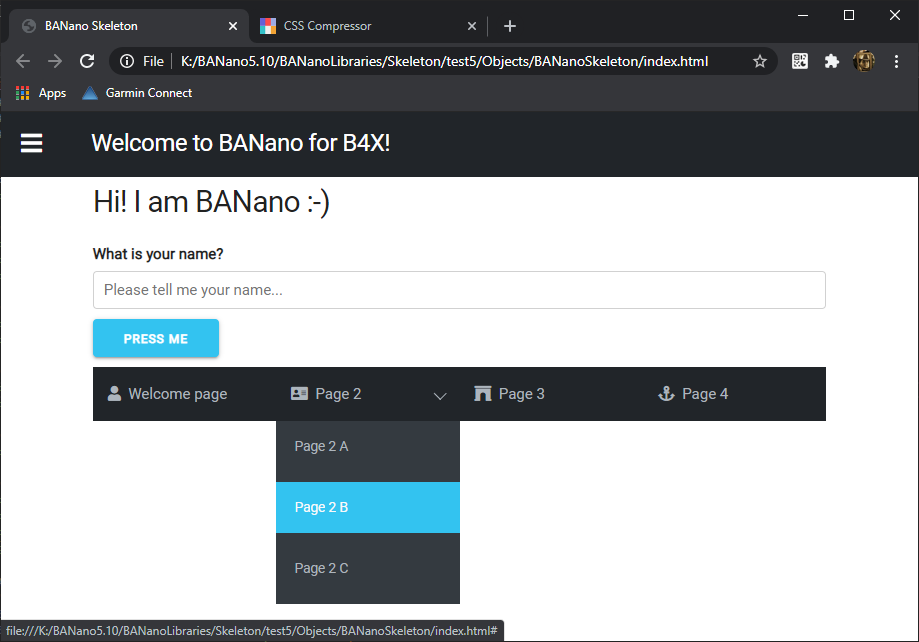
Task: Open the Extensions puzzle piece icon
Action: click(x=832, y=61)
